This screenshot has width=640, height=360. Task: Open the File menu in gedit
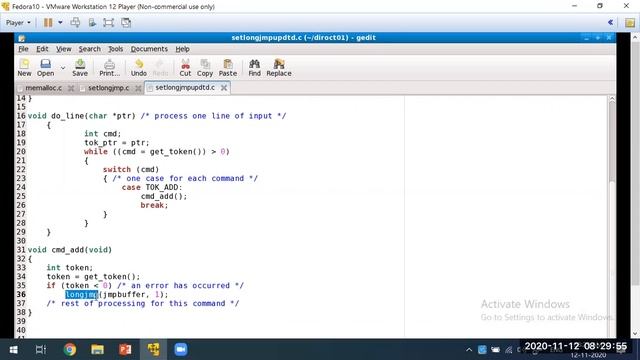tap(23, 49)
